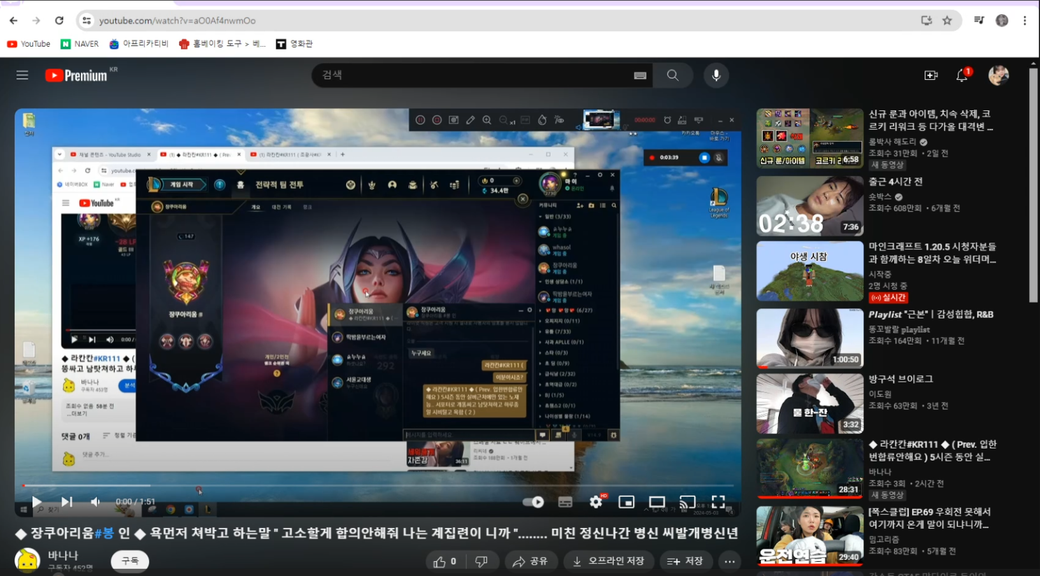Viewport: 1040px width, 576px height.
Task: Click the 구독 subscribe button
Action: pyautogui.click(x=129, y=561)
